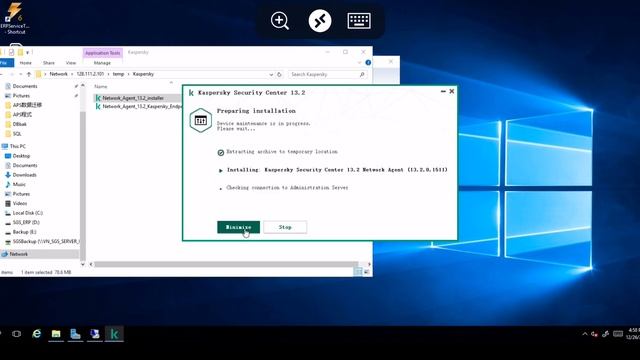This screenshot has height=360, width=640.
Task: Open File Explorer from the taskbar
Action: pos(56,334)
